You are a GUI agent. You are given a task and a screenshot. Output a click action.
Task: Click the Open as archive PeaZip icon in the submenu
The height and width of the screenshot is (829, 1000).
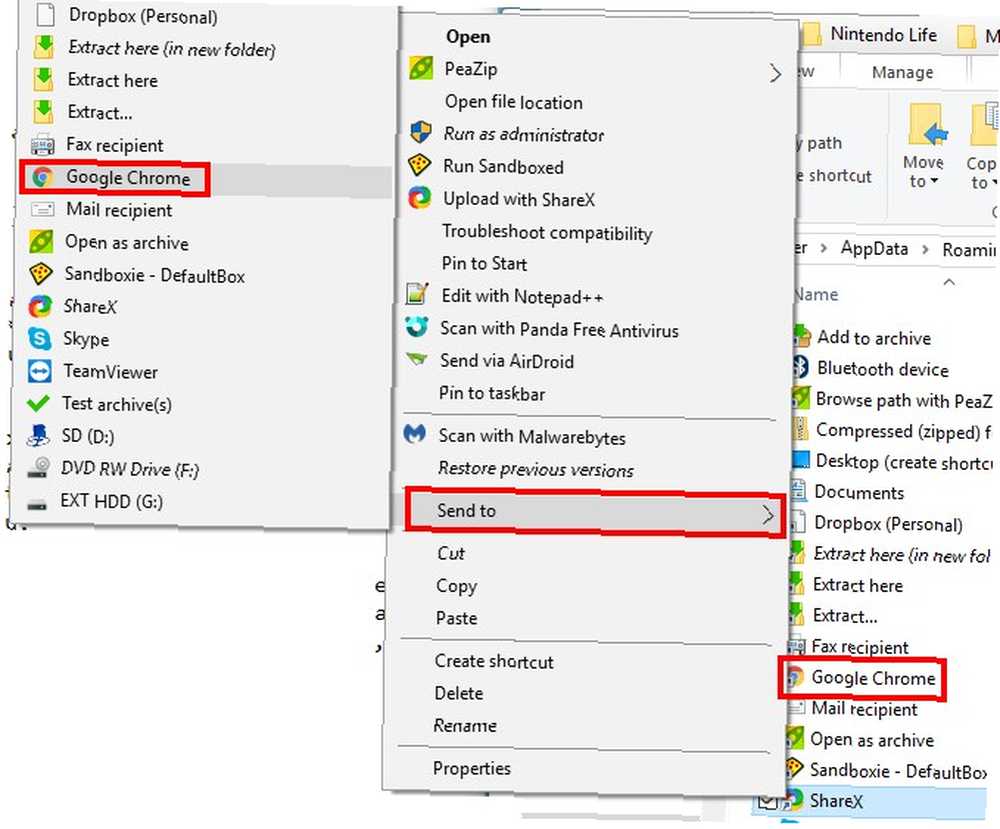point(41,242)
